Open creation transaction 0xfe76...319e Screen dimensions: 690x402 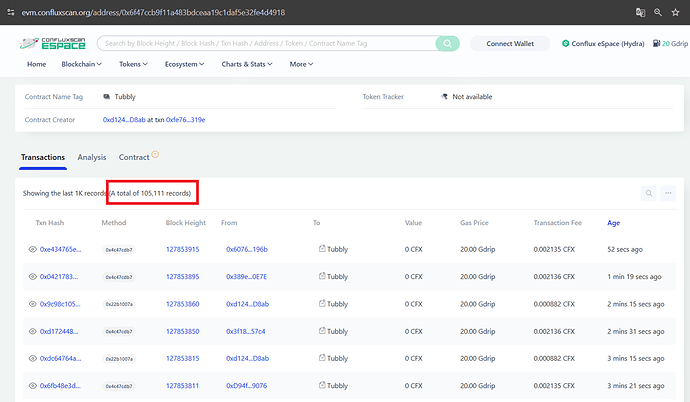point(185,120)
